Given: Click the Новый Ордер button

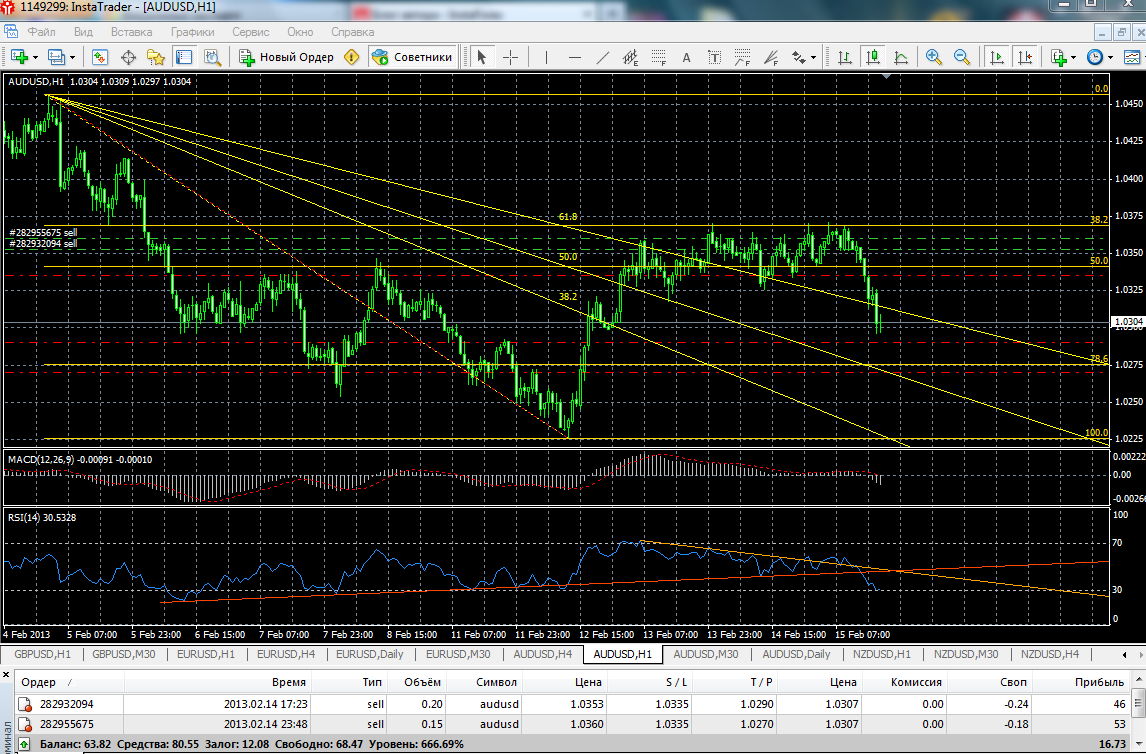Looking at the screenshot, I should click(x=286, y=57).
